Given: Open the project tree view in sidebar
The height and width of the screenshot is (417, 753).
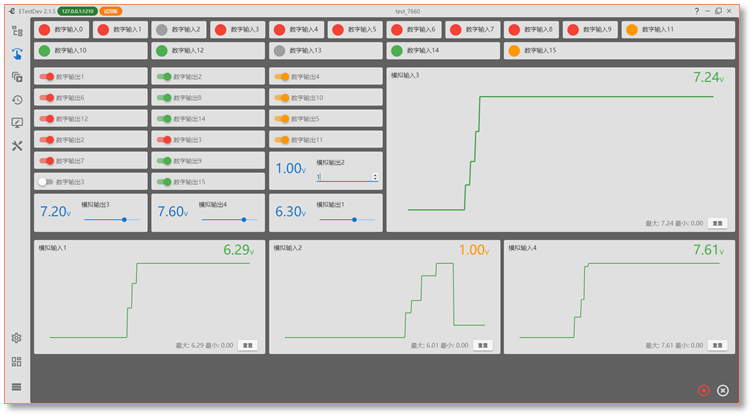Looking at the screenshot, I should coord(17,31).
